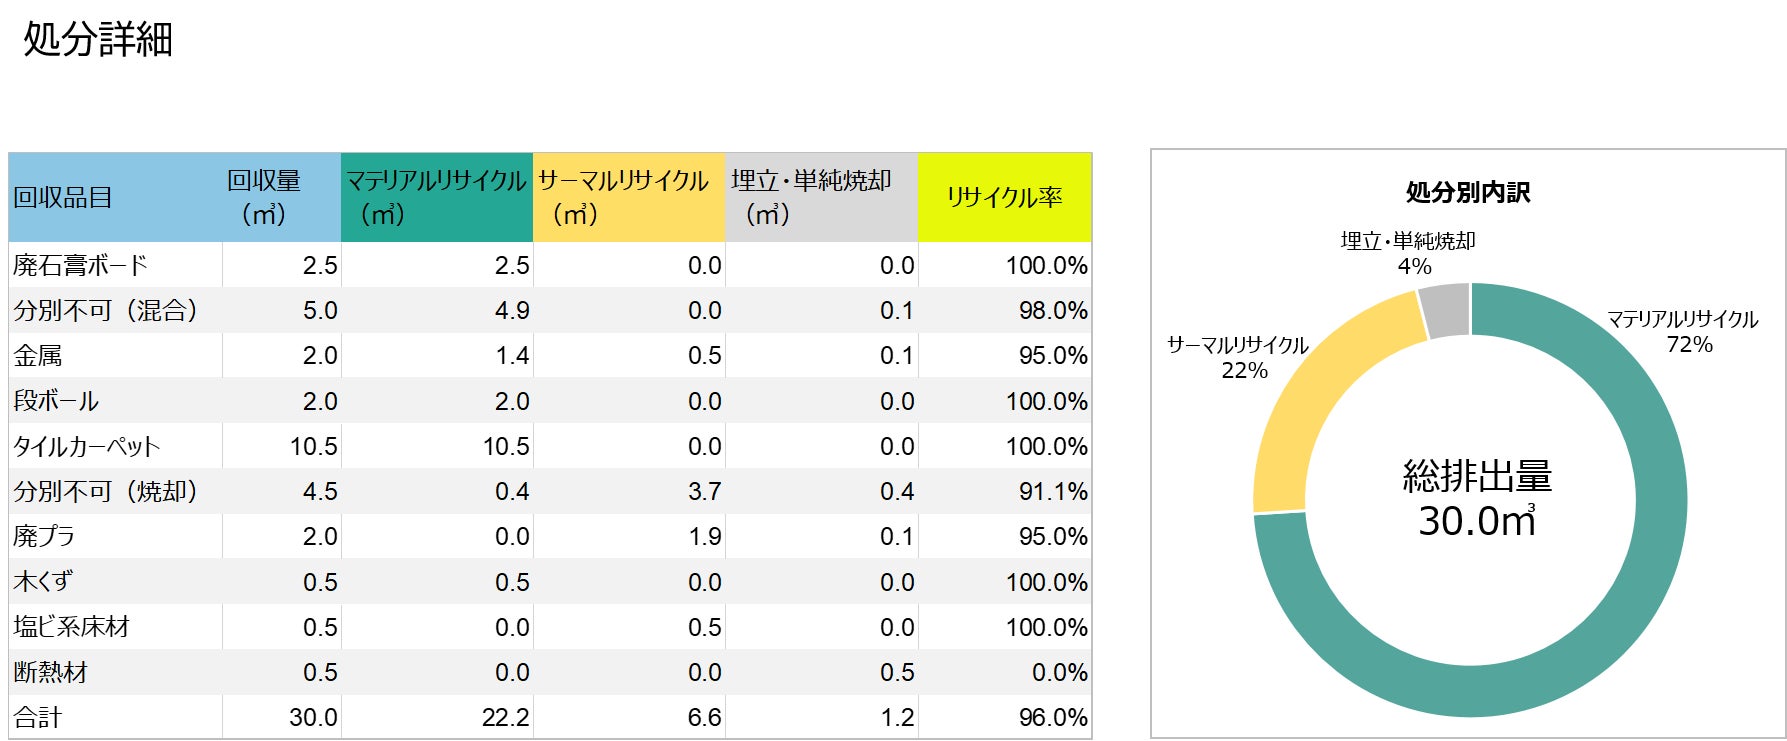Viewport: 1787px width, 741px height.
Task: Select the 合計 row label
Action: pyautogui.click(x=38, y=717)
